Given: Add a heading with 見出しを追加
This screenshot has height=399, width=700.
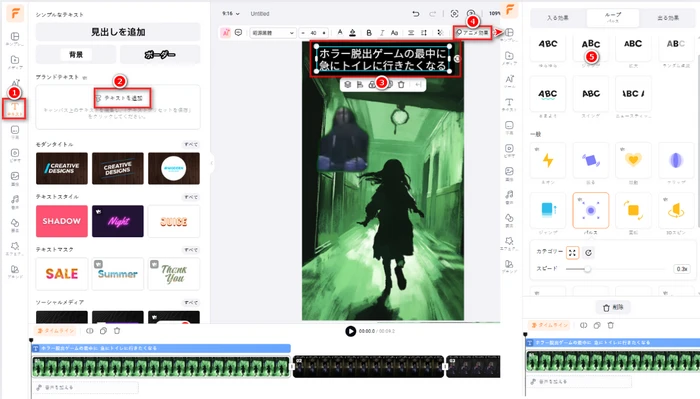Looking at the screenshot, I should 118,32.
